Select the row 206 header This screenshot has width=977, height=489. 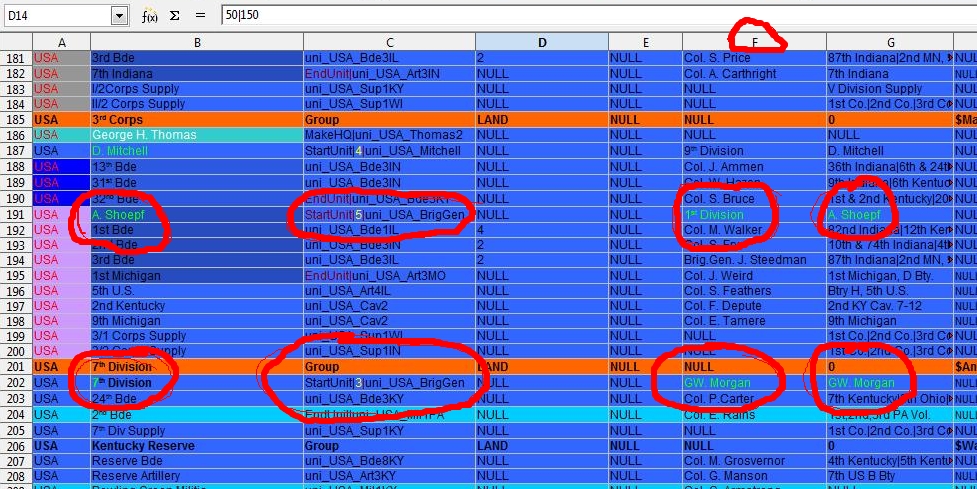click(x=16, y=445)
